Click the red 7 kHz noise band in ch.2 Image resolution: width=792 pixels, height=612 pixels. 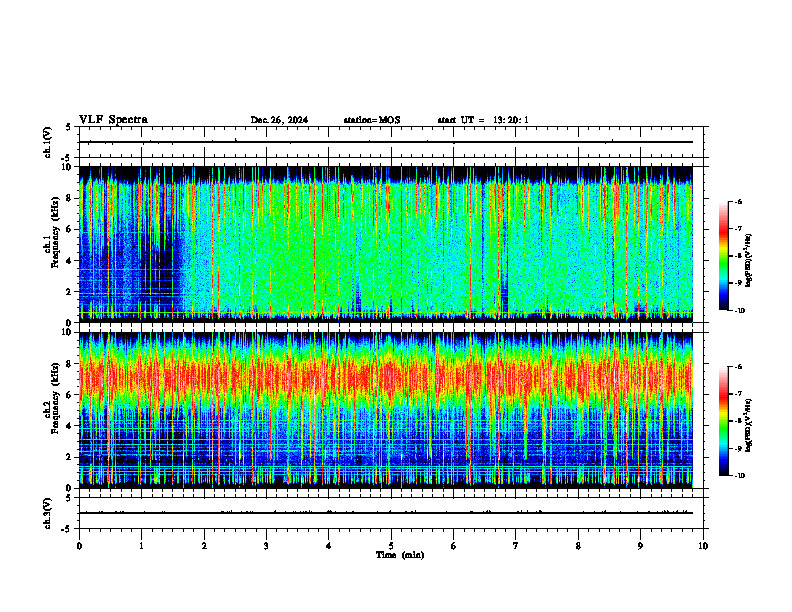coord(386,379)
